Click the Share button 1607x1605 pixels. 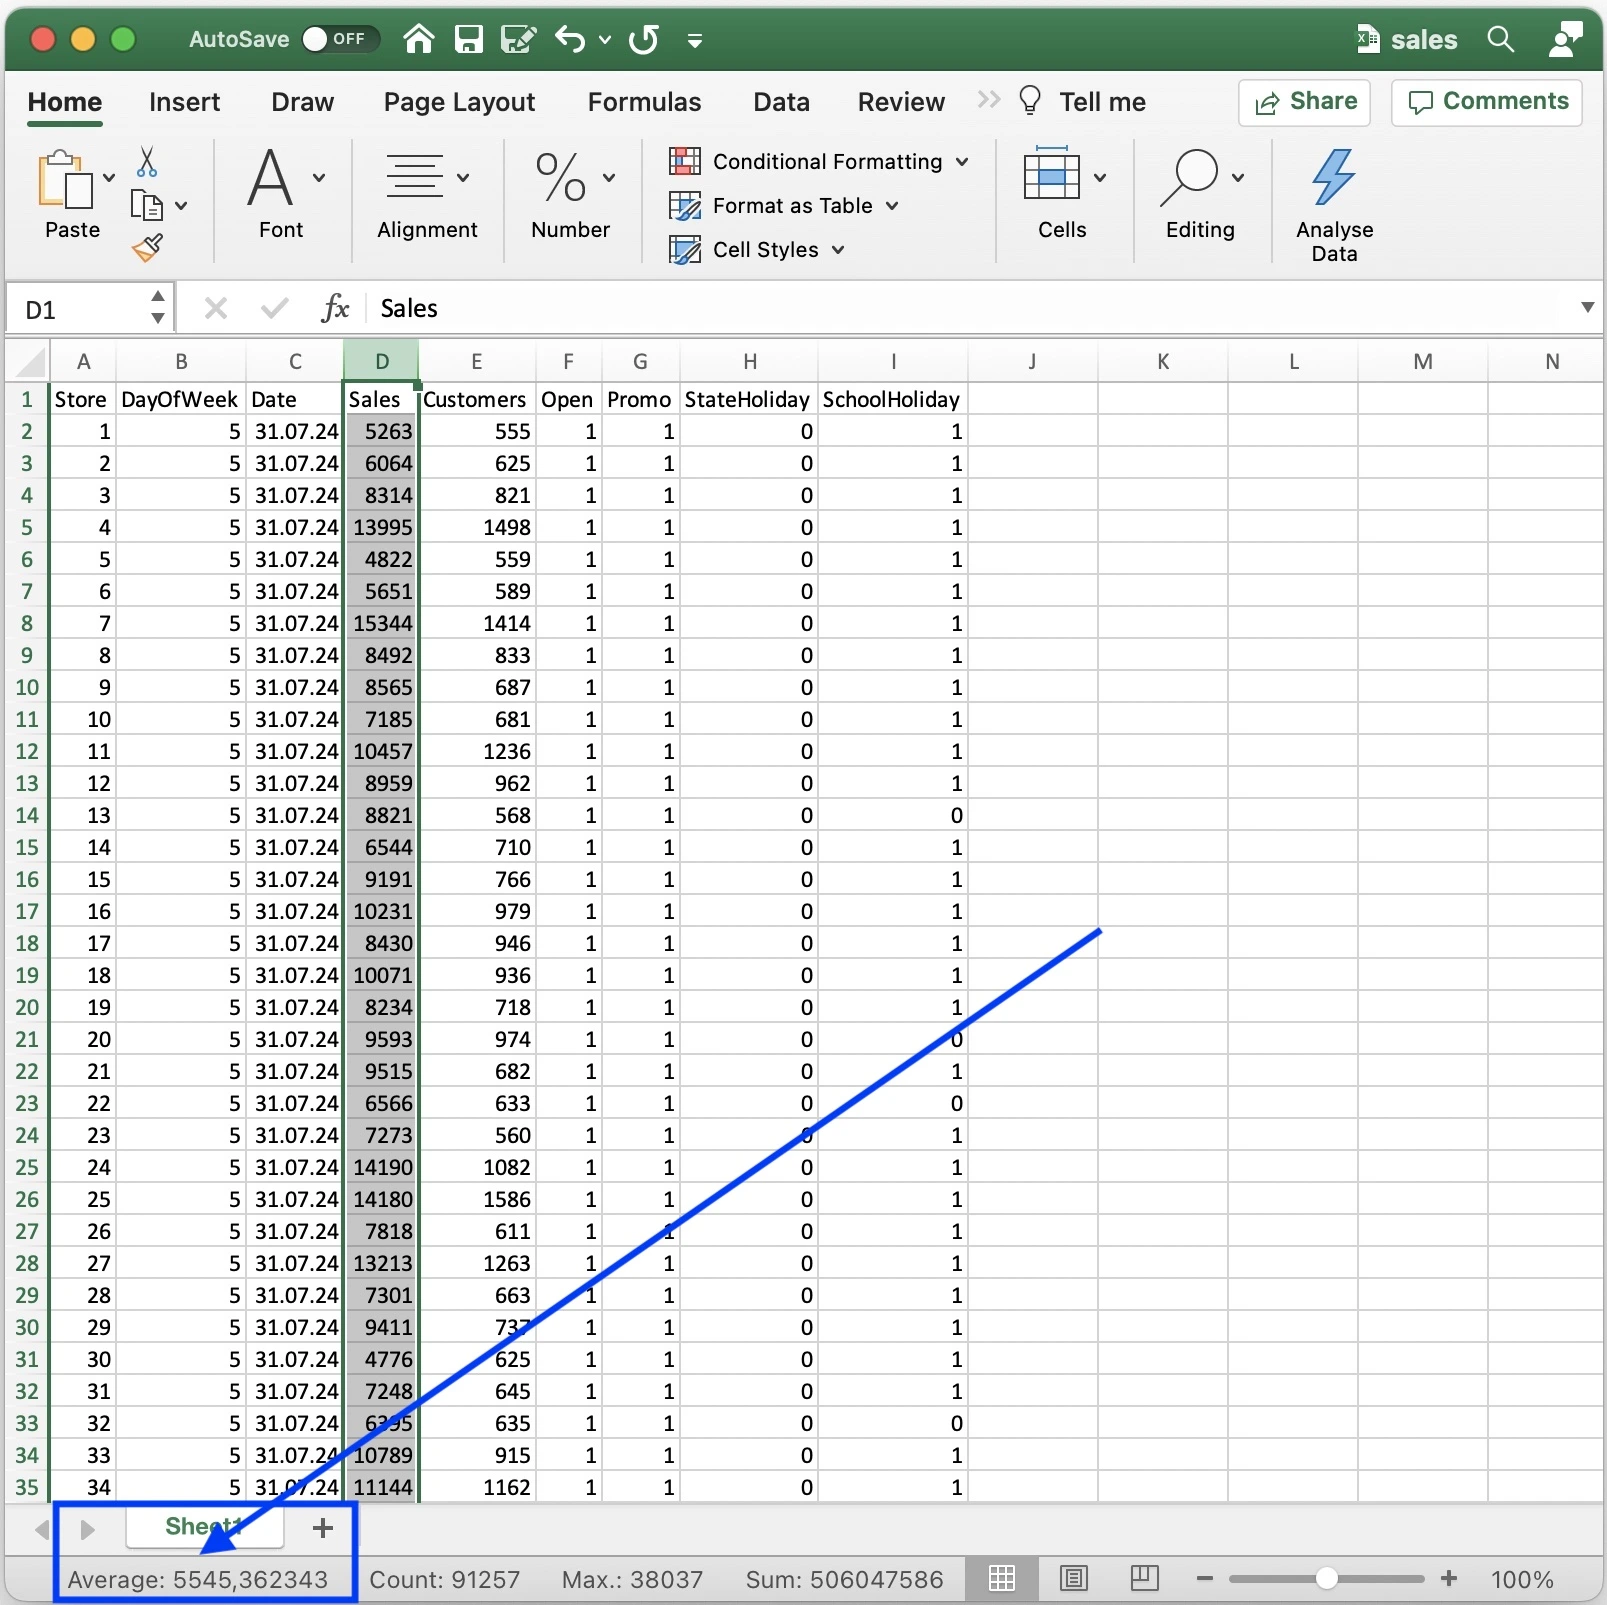click(1305, 102)
